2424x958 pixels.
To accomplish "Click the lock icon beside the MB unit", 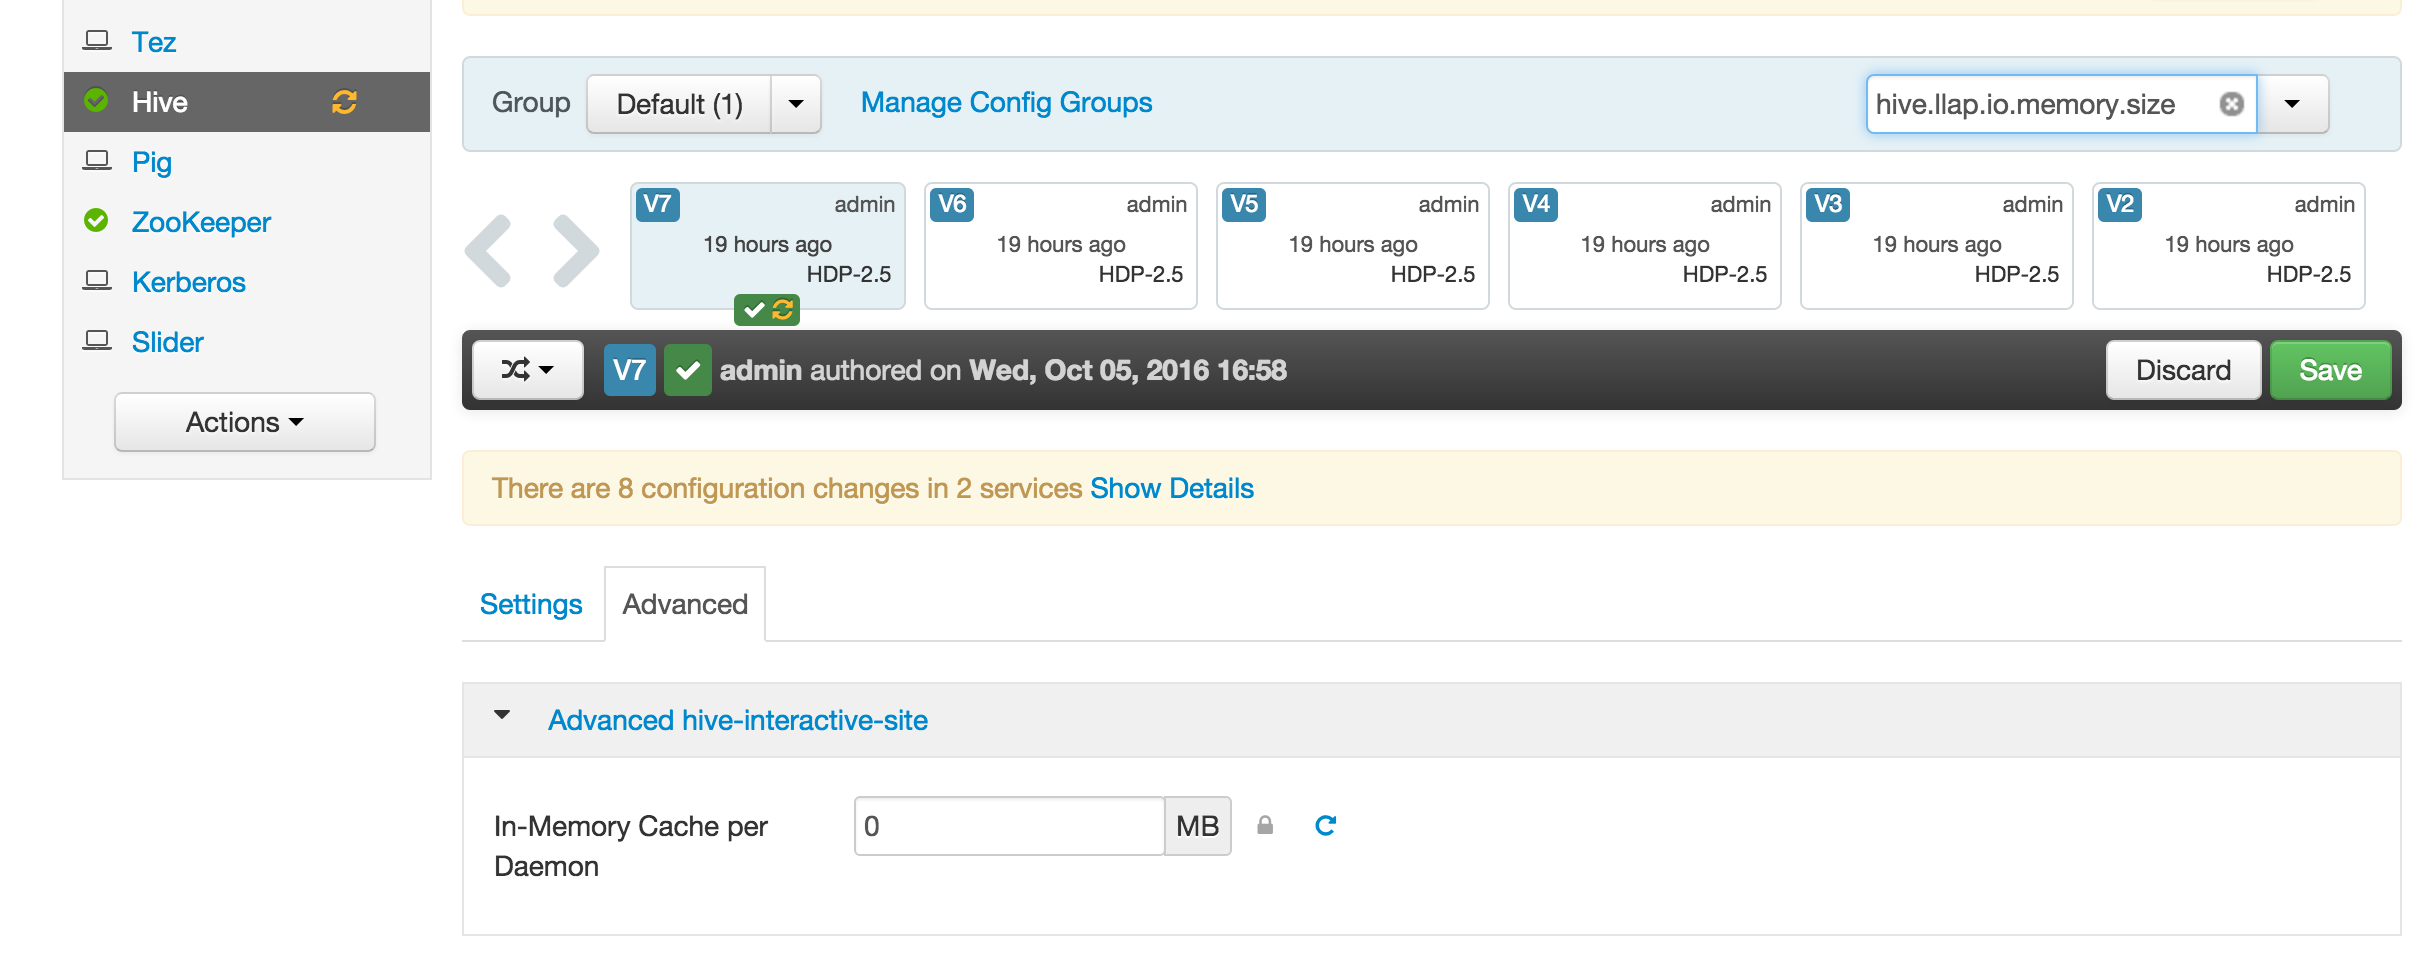I will coord(1266,825).
